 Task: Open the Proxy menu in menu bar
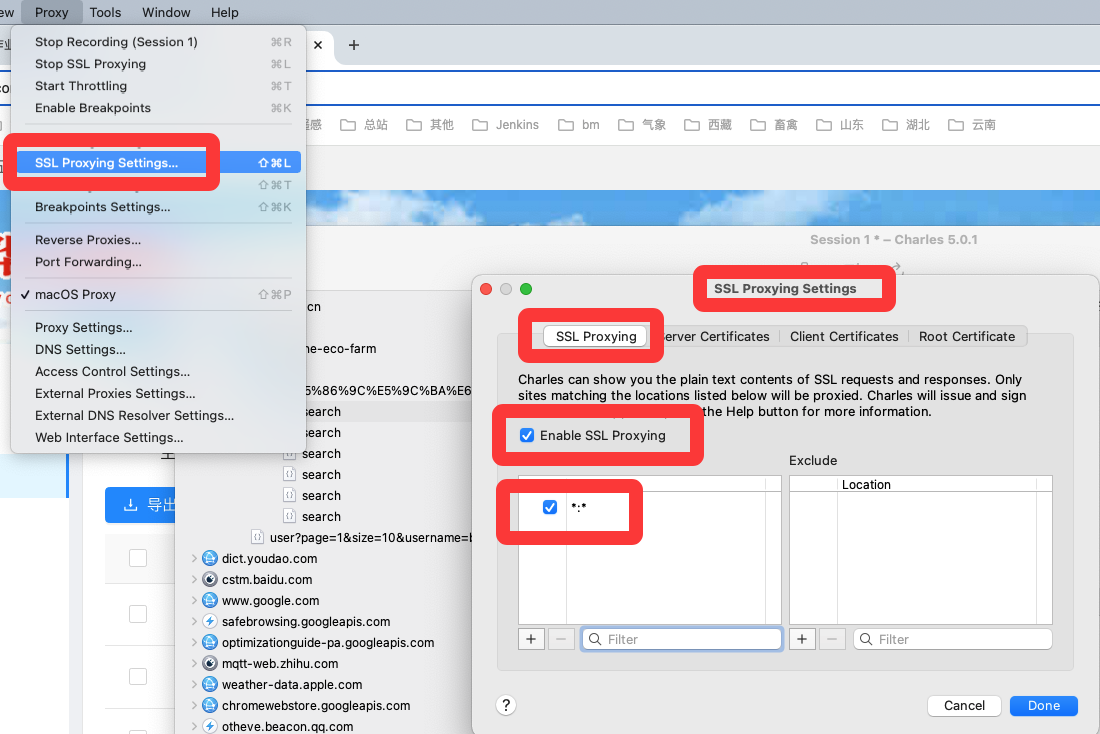pyautogui.click(x=51, y=13)
